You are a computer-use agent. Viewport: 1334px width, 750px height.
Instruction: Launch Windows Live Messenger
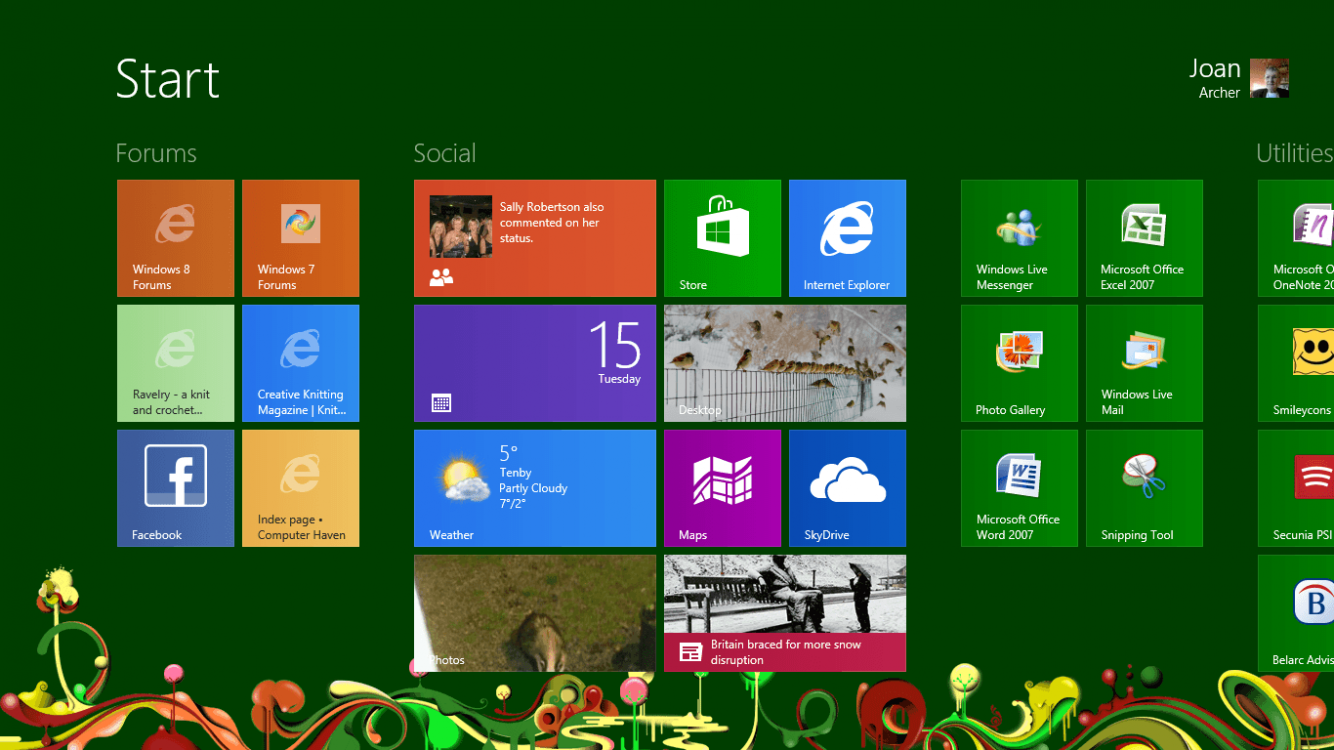click(1019, 238)
